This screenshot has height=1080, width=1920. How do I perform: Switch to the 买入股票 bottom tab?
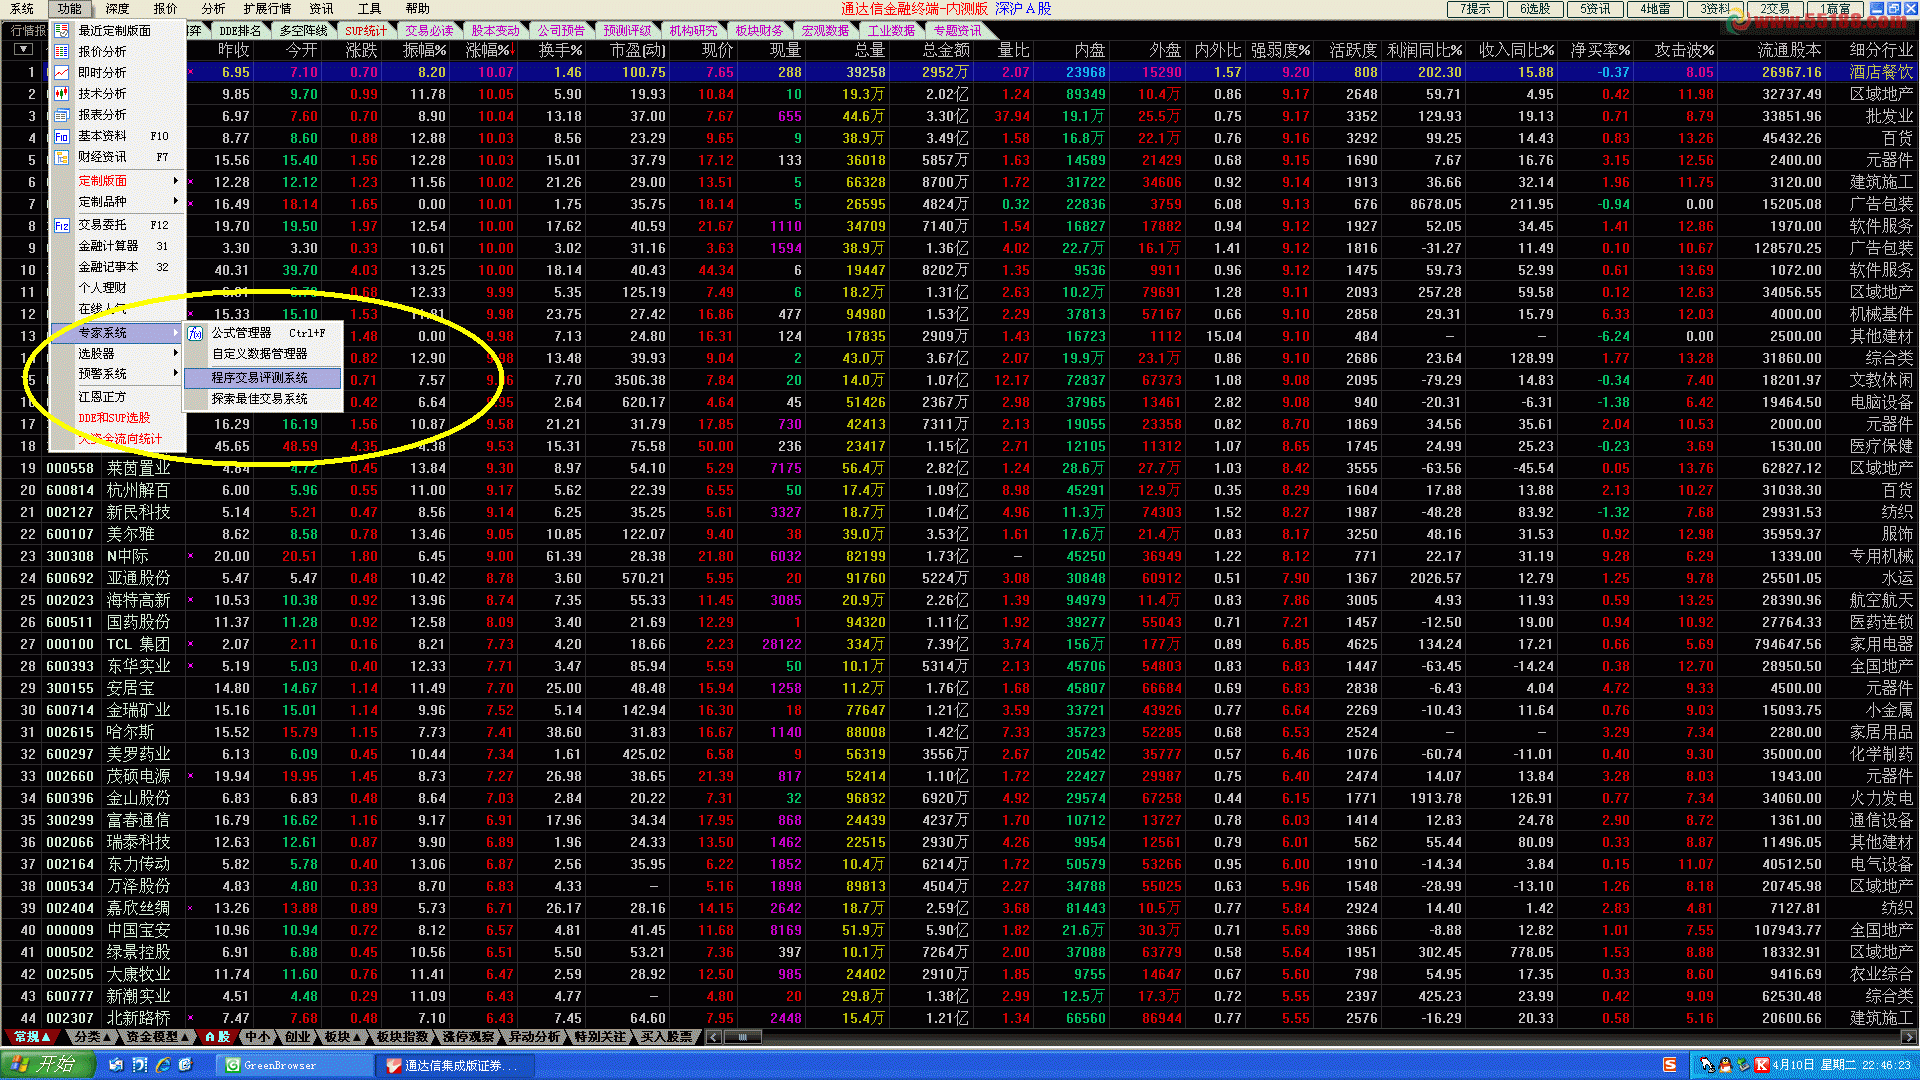coord(667,1037)
